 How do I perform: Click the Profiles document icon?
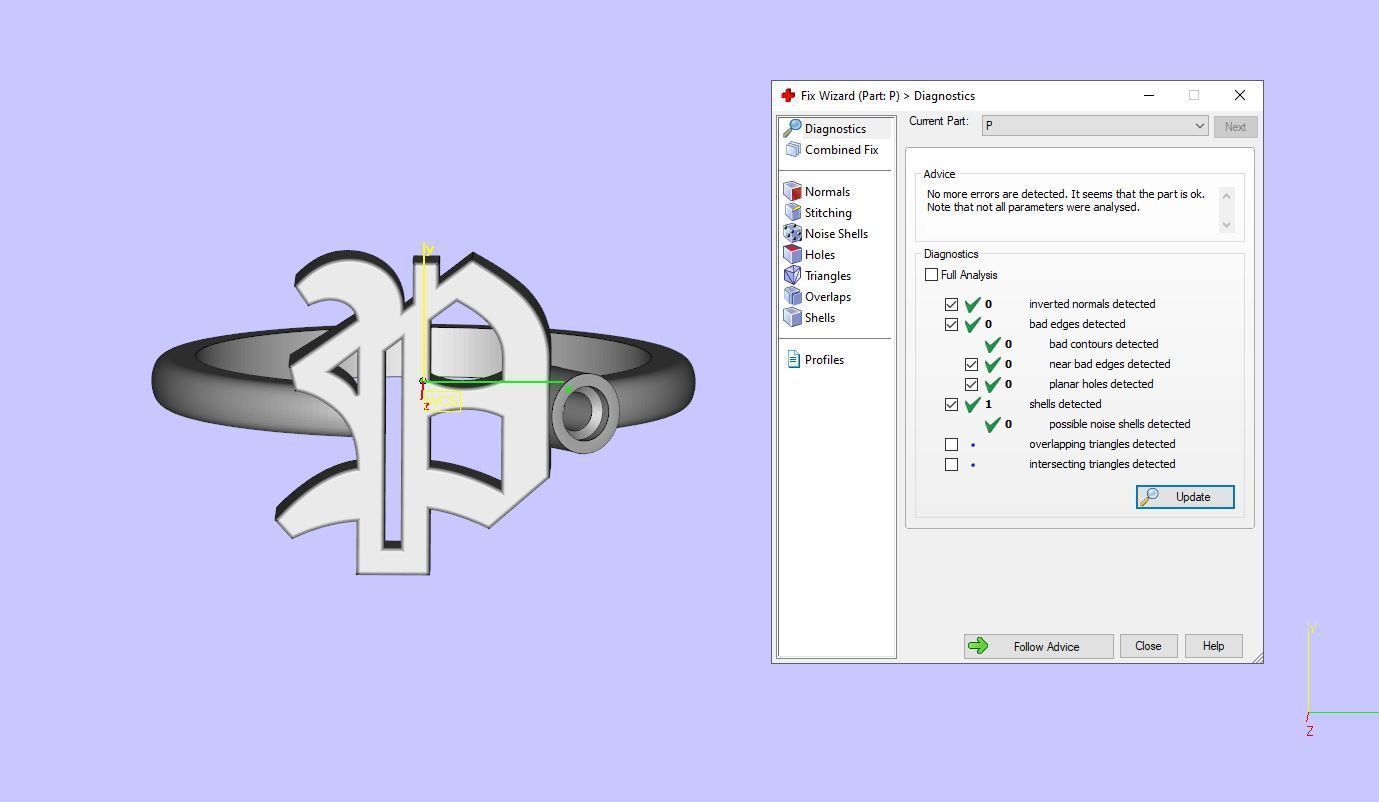pyautogui.click(x=794, y=359)
